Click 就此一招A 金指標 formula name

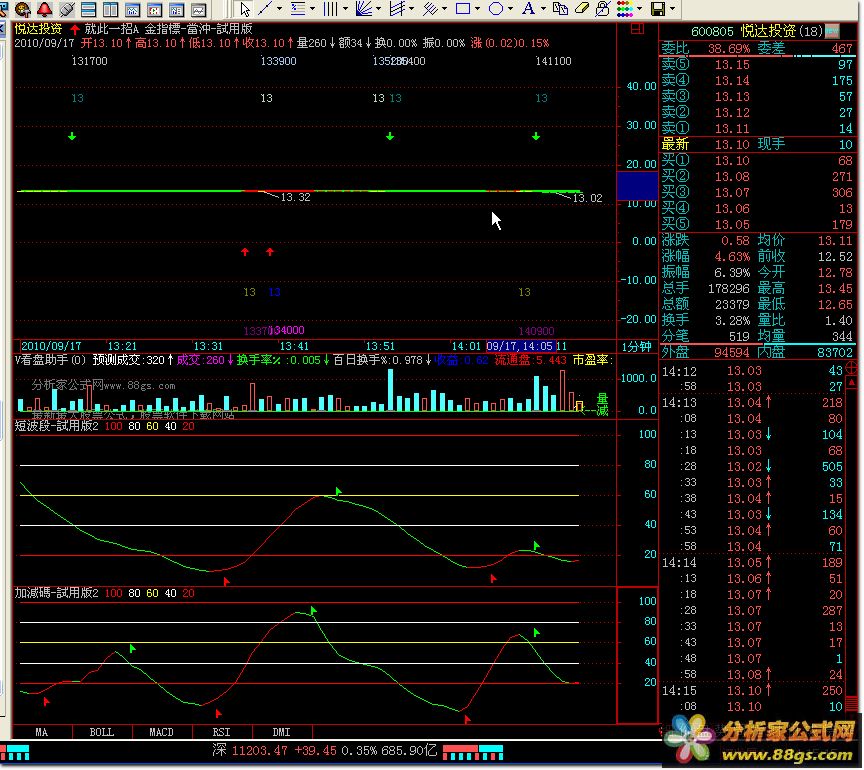(x=169, y=29)
